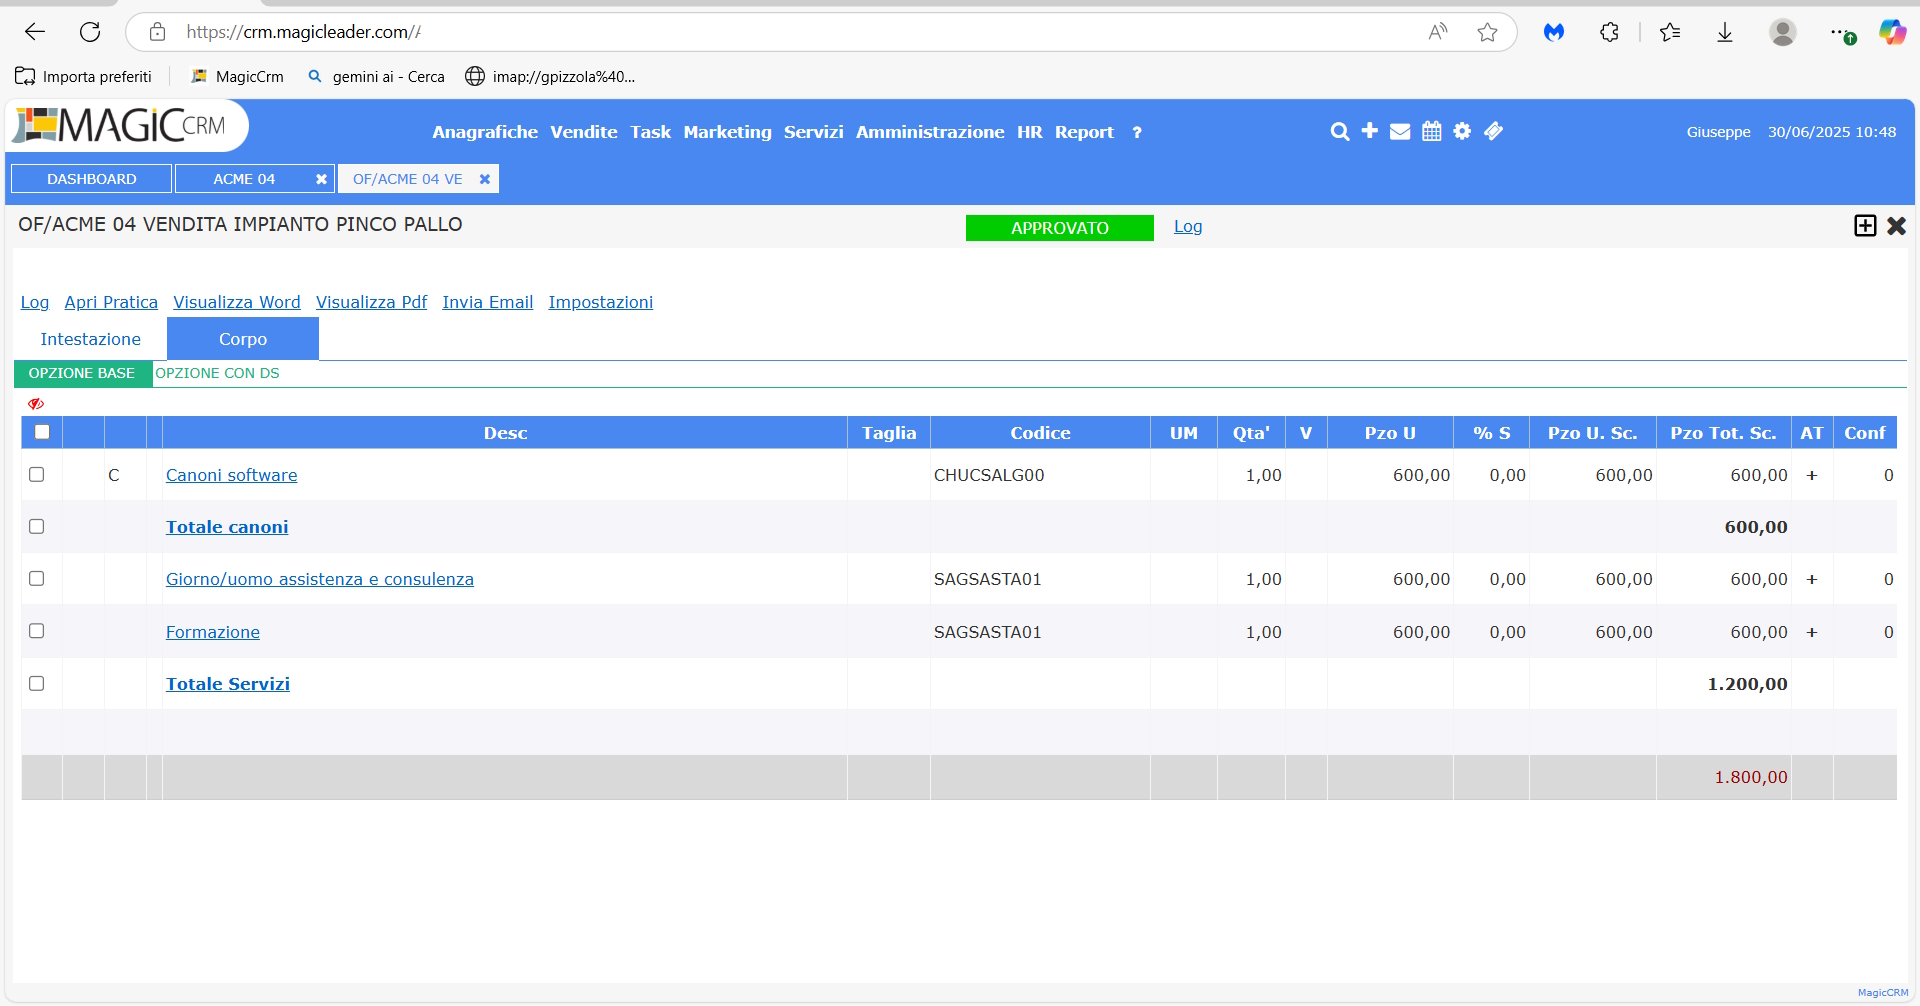Open the Servizi menu
The image size is (1920, 1006).
pos(814,132)
